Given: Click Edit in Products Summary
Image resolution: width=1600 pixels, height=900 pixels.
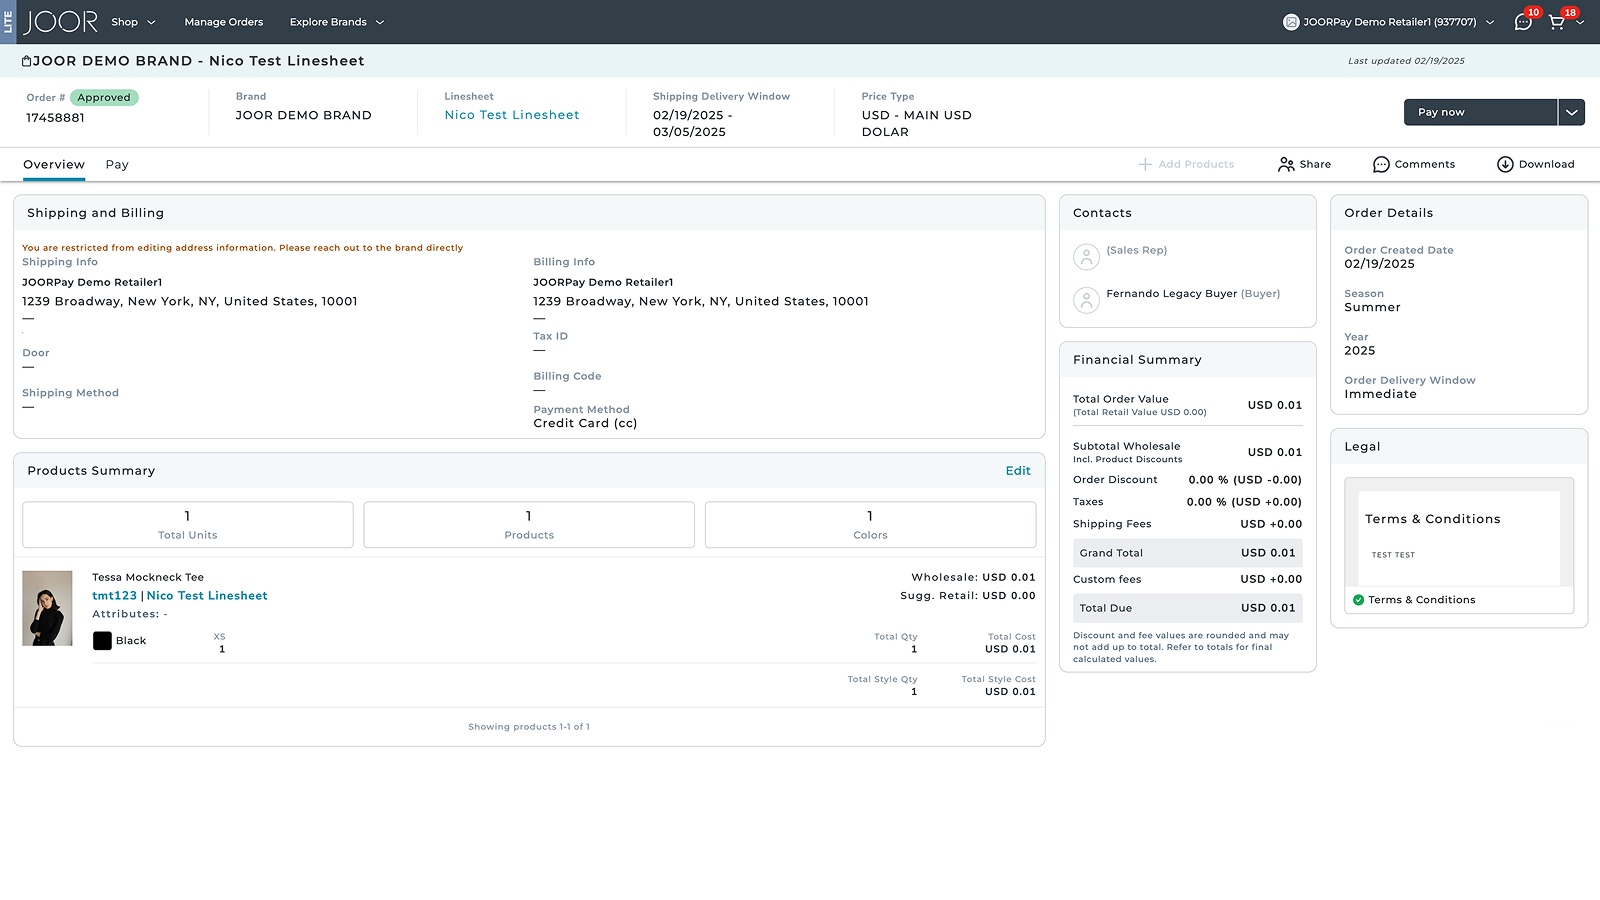Looking at the screenshot, I should pos(1018,471).
